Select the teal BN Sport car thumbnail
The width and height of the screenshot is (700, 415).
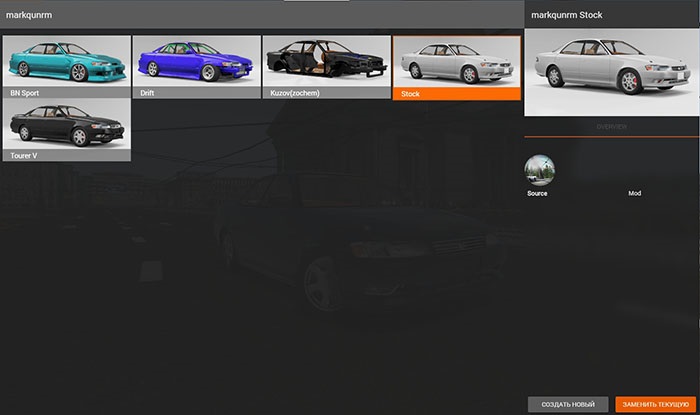point(67,60)
